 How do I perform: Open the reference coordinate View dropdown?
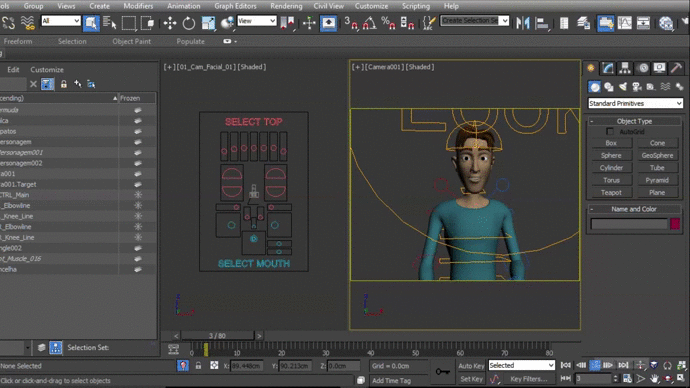pyautogui.click(x=257, y=21)
